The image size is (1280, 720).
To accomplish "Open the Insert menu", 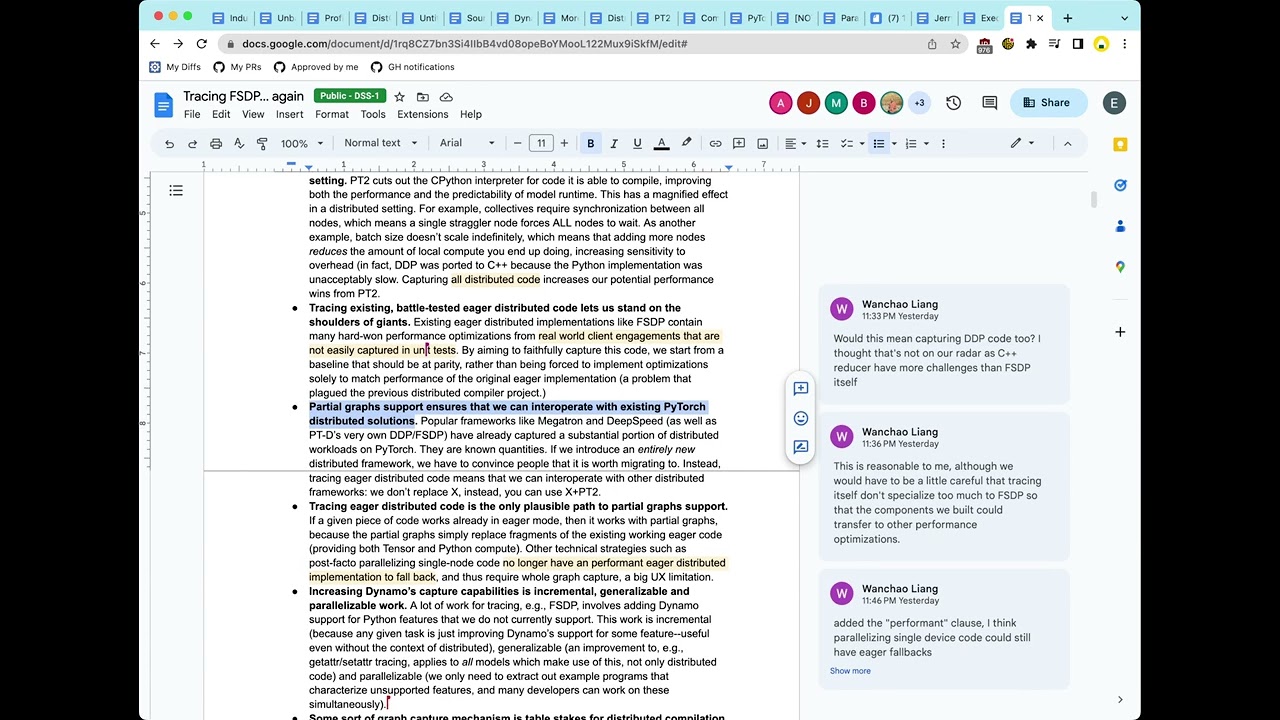I will [289, 114].
